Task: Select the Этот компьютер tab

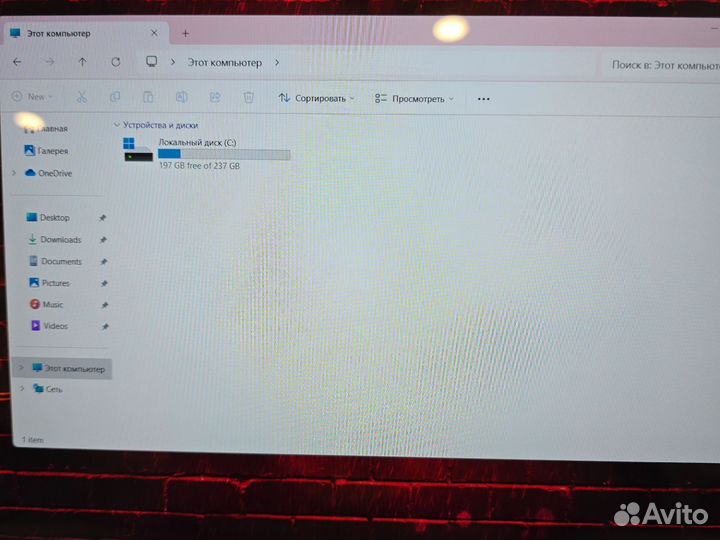Action: click(85, 34)
